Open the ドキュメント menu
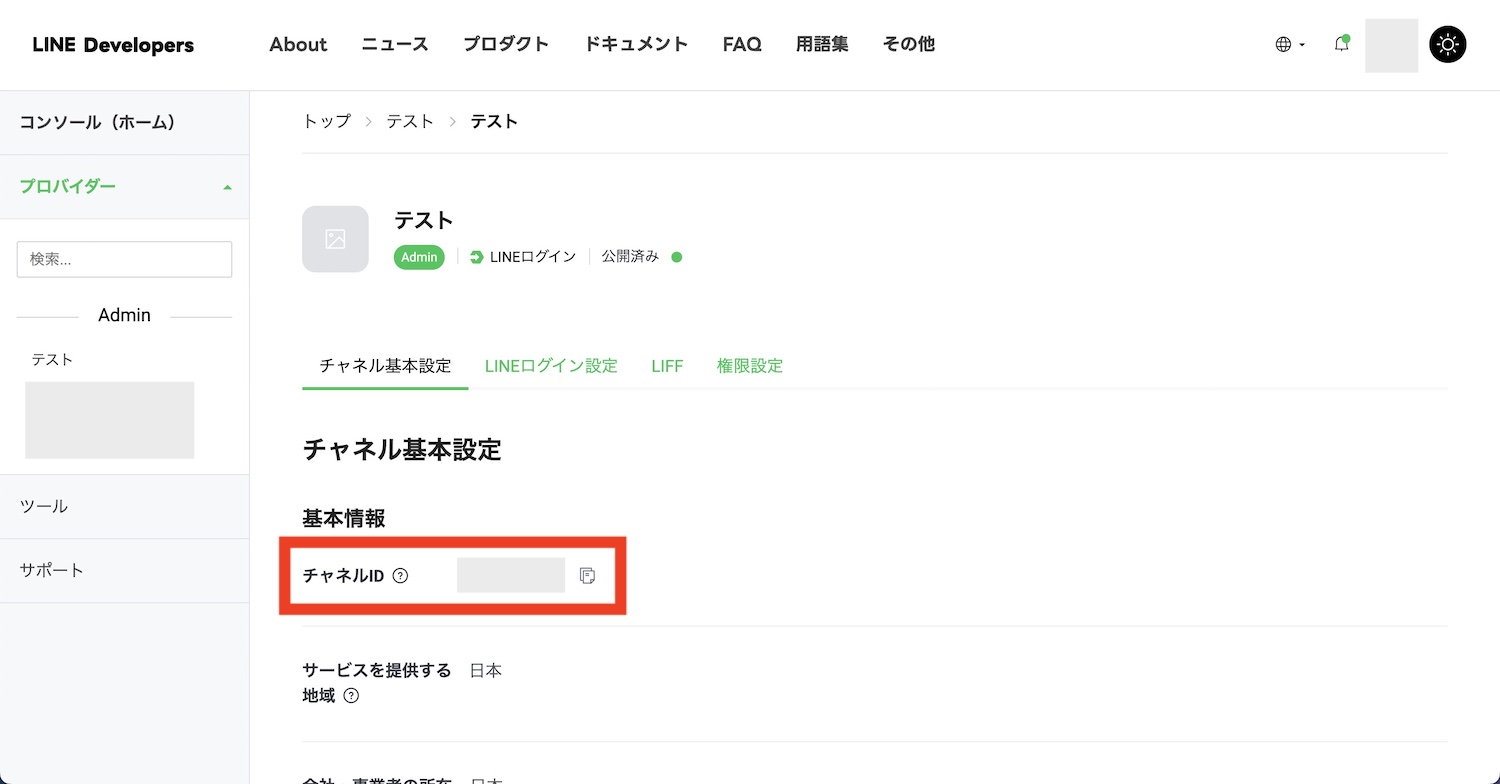The image size is (1500, 784). 636,44
